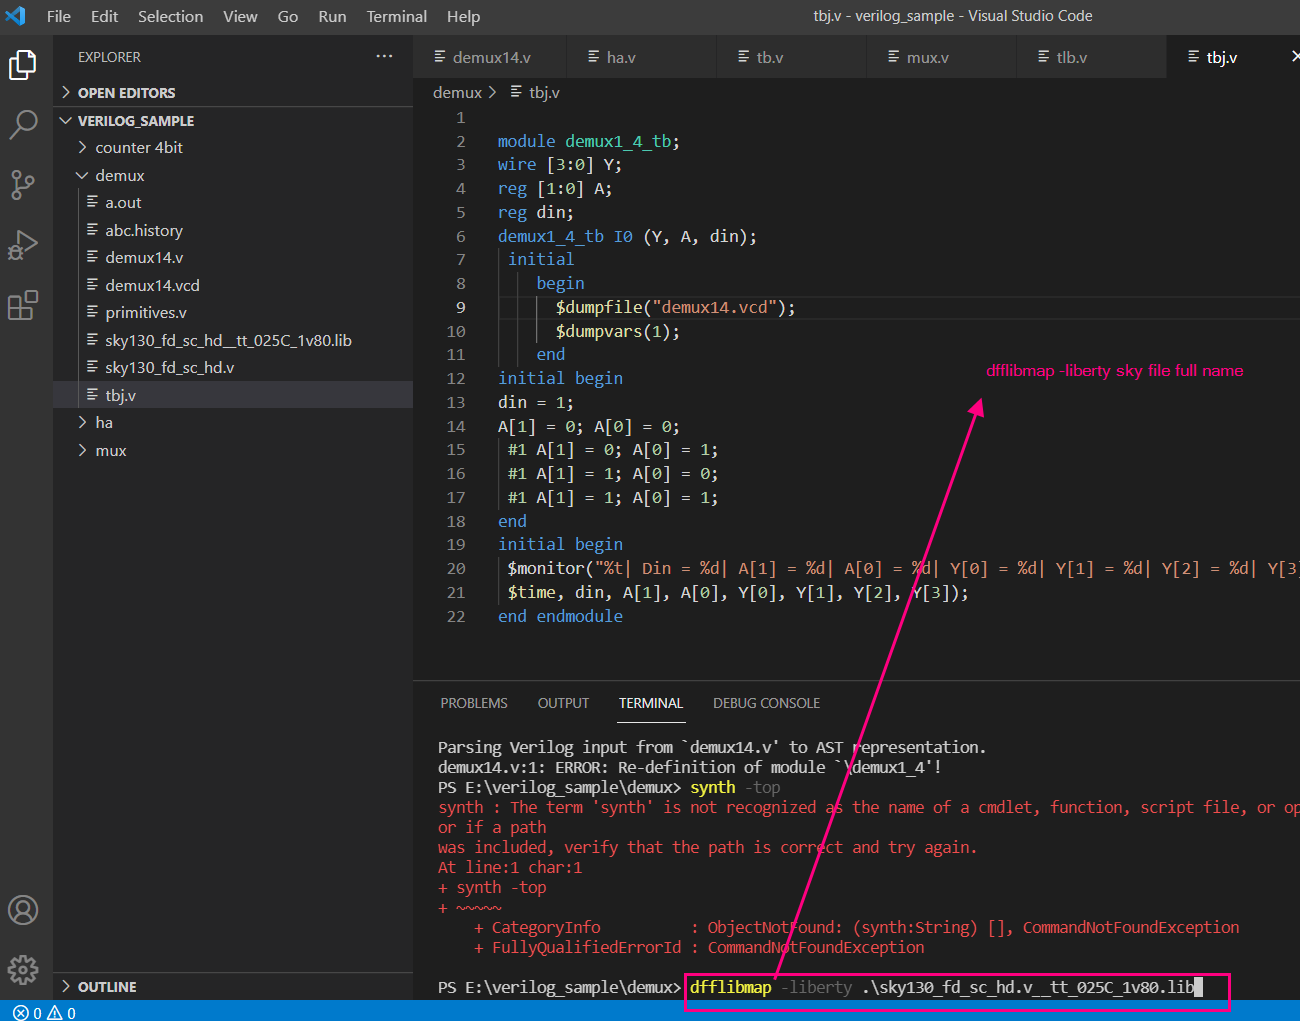The width and height of the screenshot is (1300, 1021).
Task: Click the demux breadcrumb above editor
Action: pos(457,92)
